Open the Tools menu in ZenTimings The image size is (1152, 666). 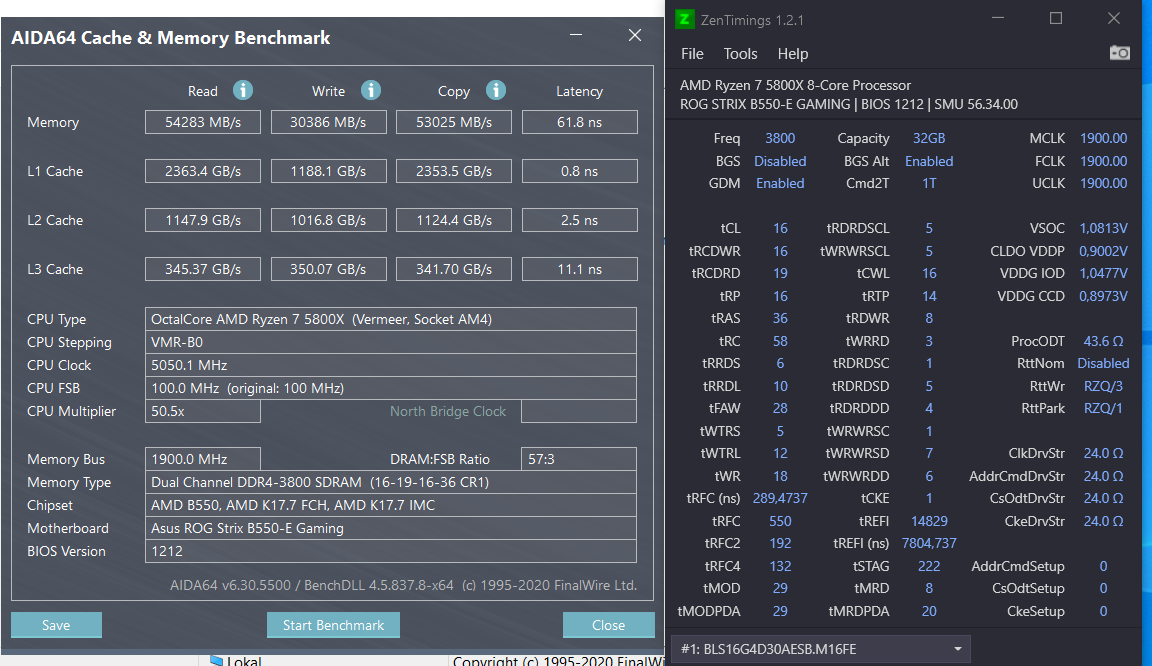(x=741, y=54)
